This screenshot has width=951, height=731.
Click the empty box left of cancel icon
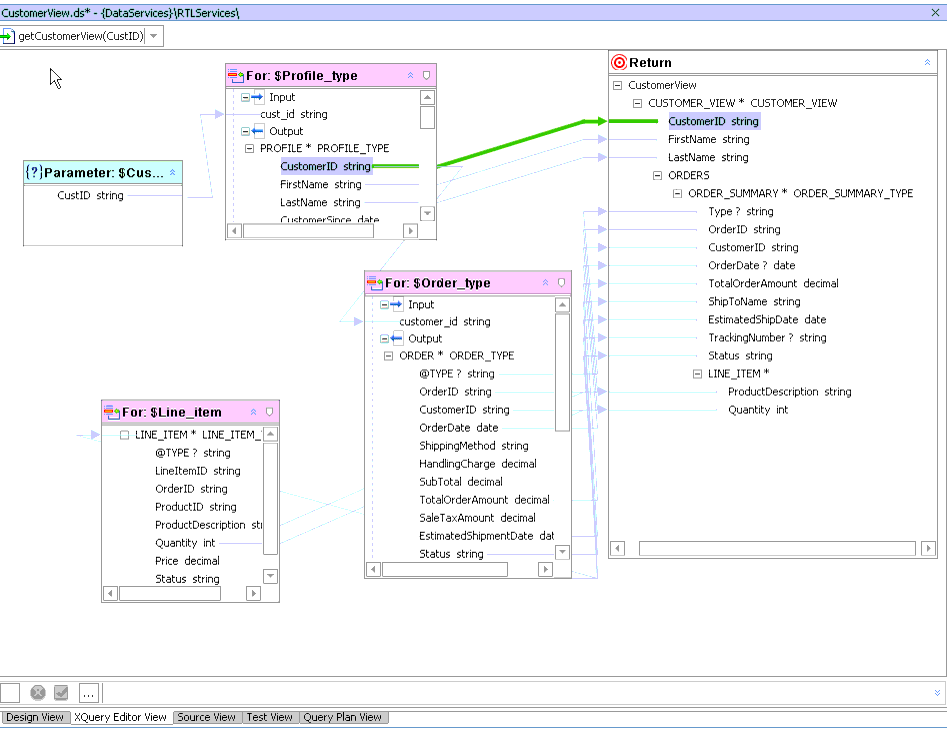(10, 692)
